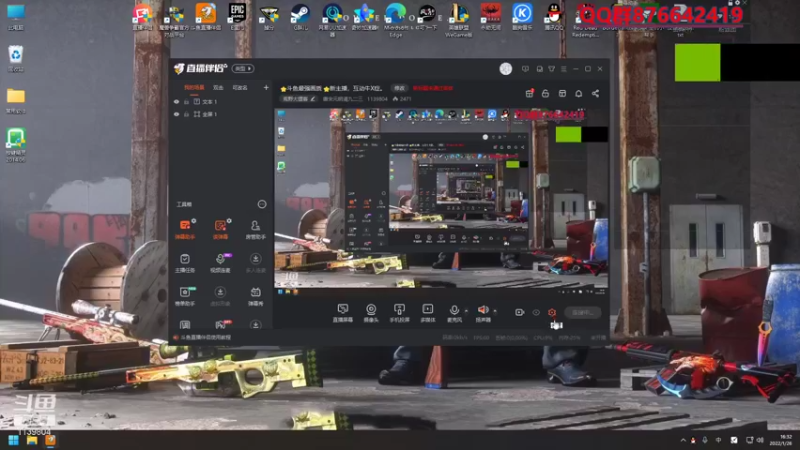The width and height of the screenshot is (800, 450).
Task: Open the mode switch pill beside the app logo
Action: tap(243, 68)
